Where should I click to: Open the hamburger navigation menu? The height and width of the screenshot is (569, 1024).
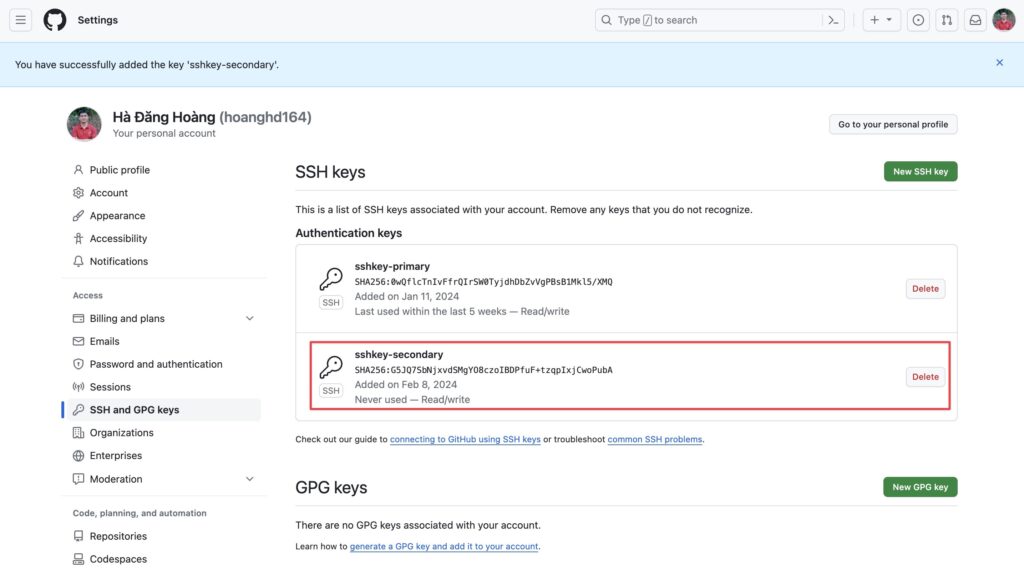[x=20, y=20]
